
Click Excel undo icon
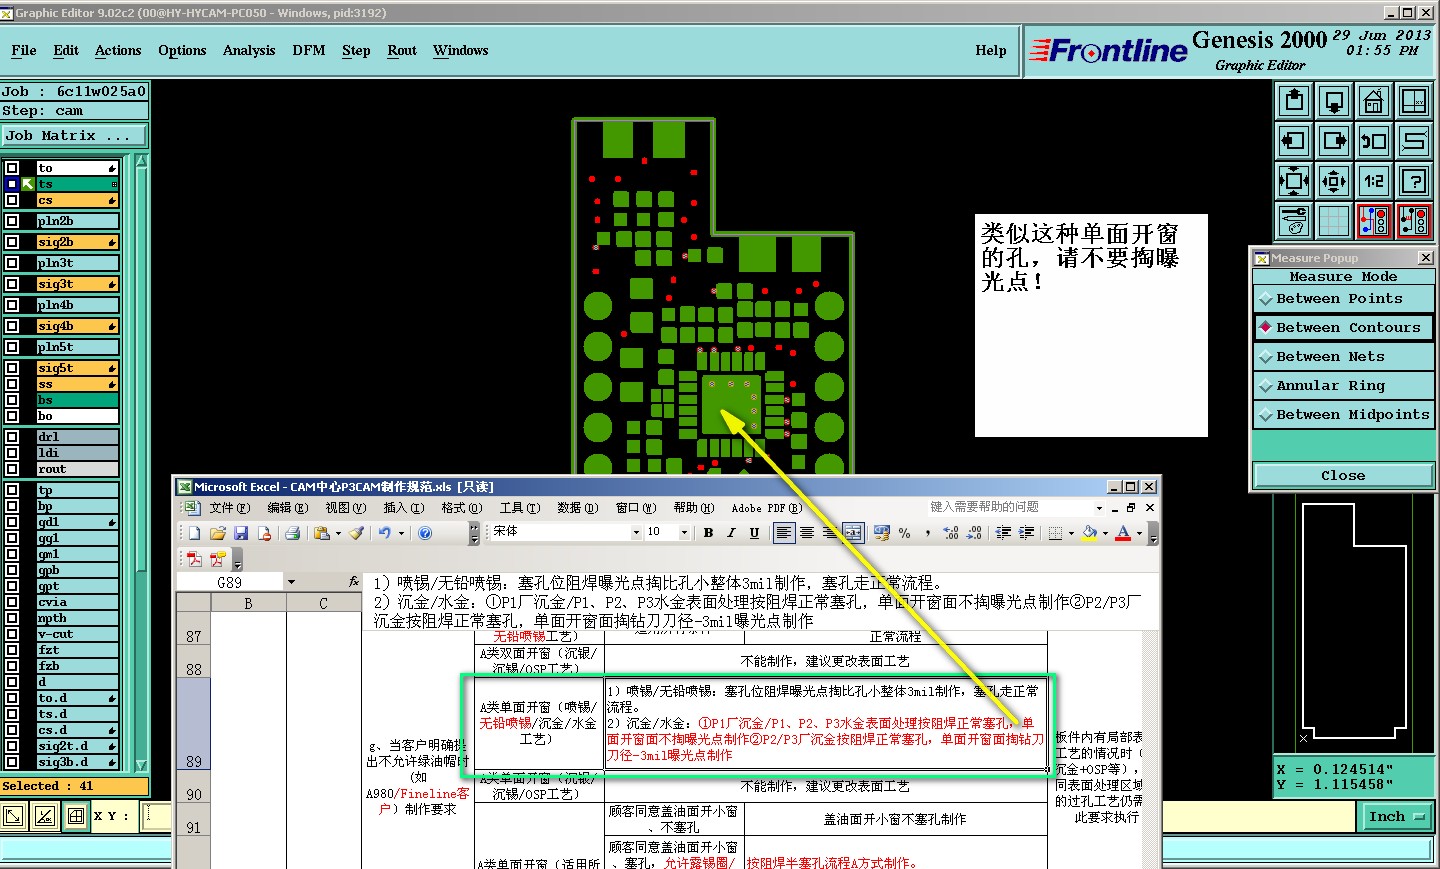pos(384,533)
